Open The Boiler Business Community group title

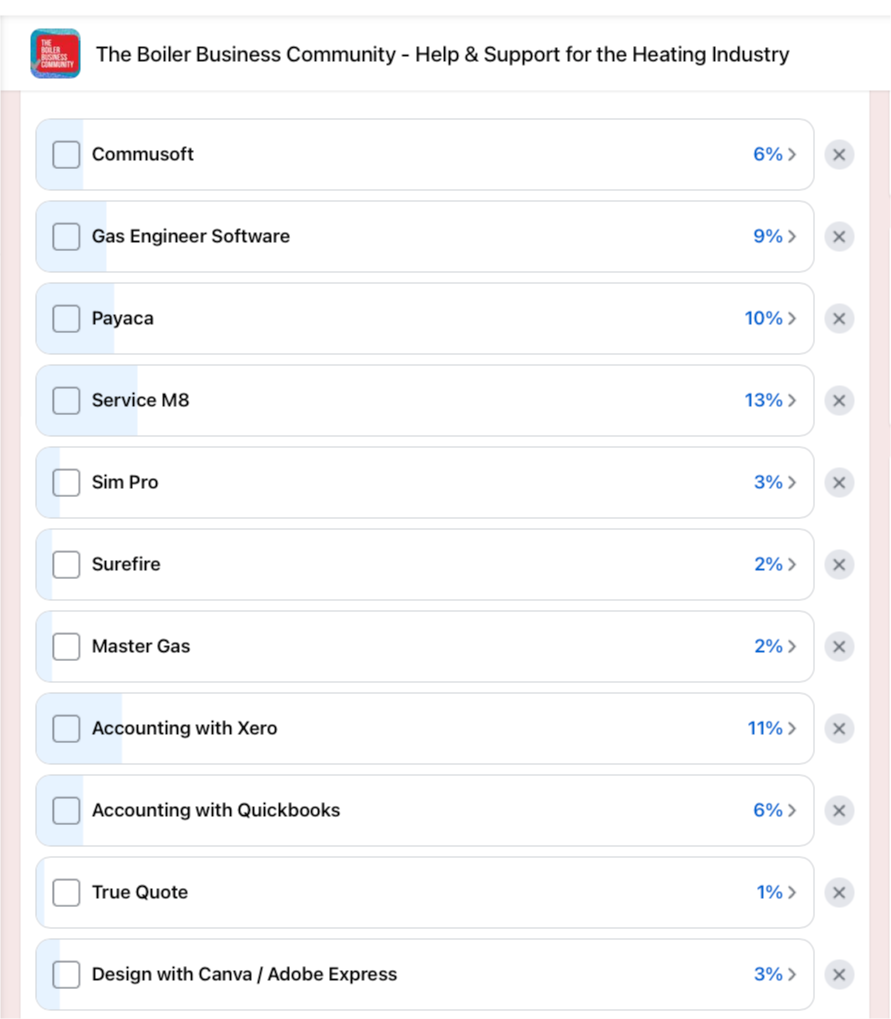pos(442,54)
